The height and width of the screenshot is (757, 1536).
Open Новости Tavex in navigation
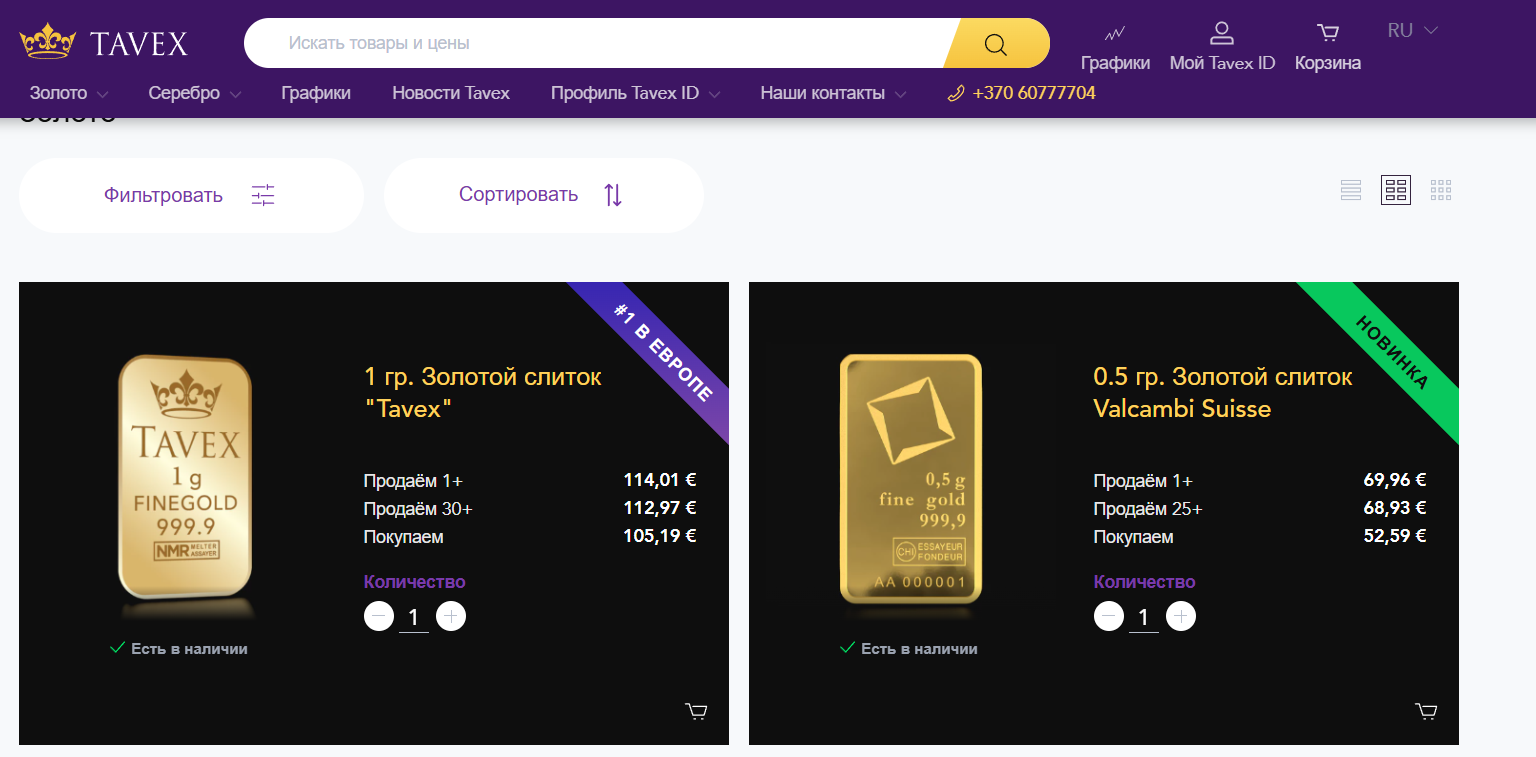(x=451, y=94)
